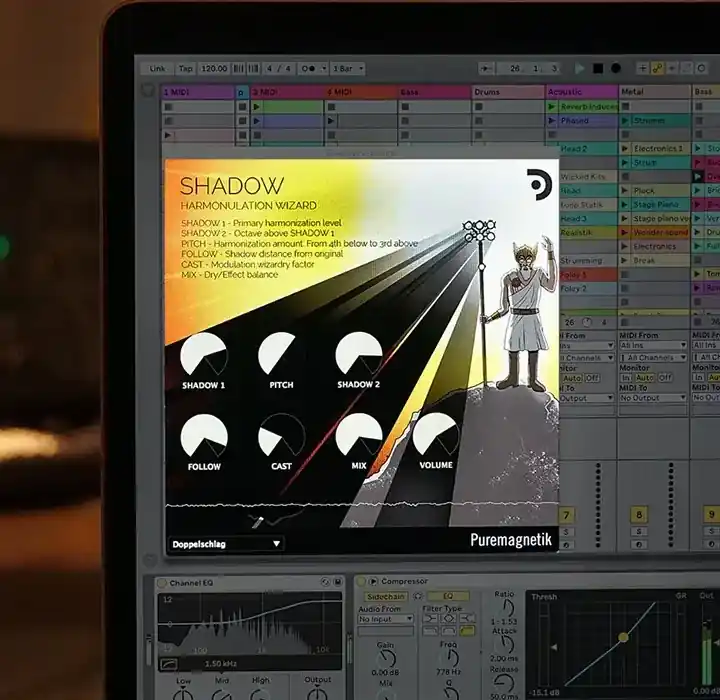Click the 120.00 tempo field

click(214, 68)
